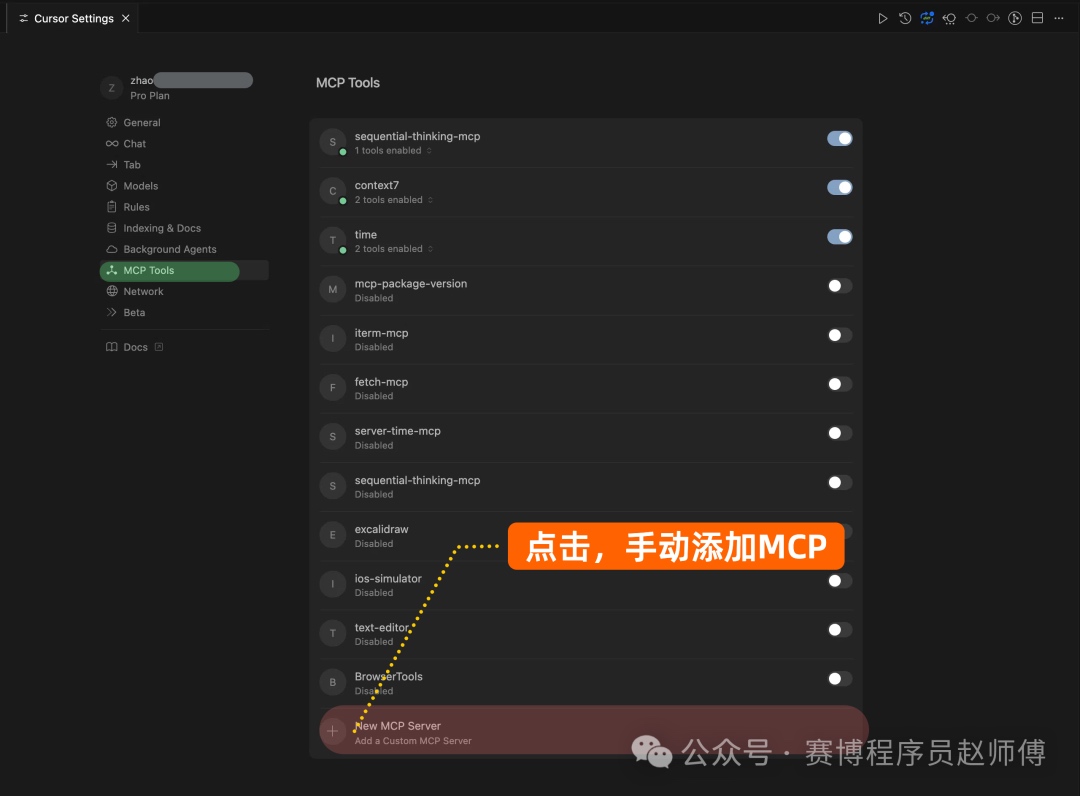This screenshot has height=796, width=1080.
Task: Open the Docs link in the sidebar
Action: [x=135, y=347]
